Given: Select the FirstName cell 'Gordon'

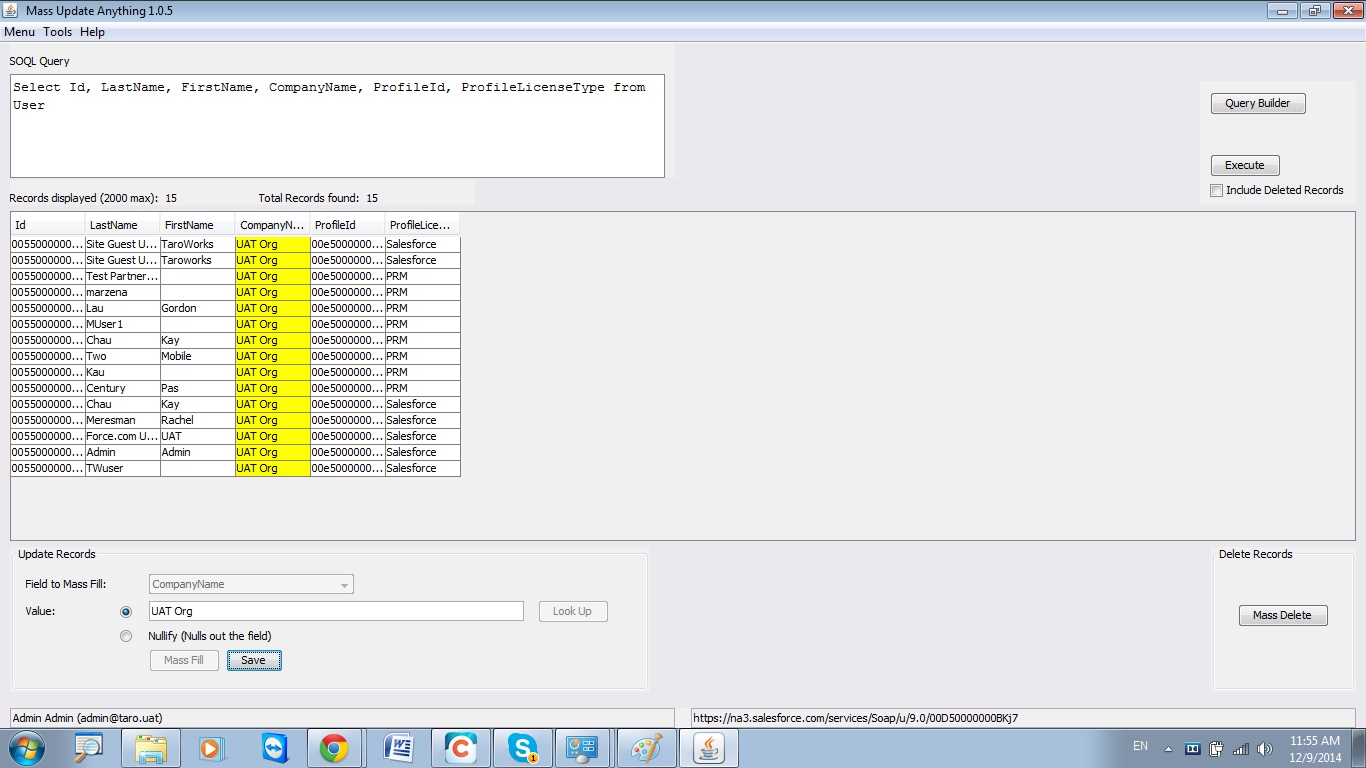Looking at the screenshot, I should coord(198,308).
